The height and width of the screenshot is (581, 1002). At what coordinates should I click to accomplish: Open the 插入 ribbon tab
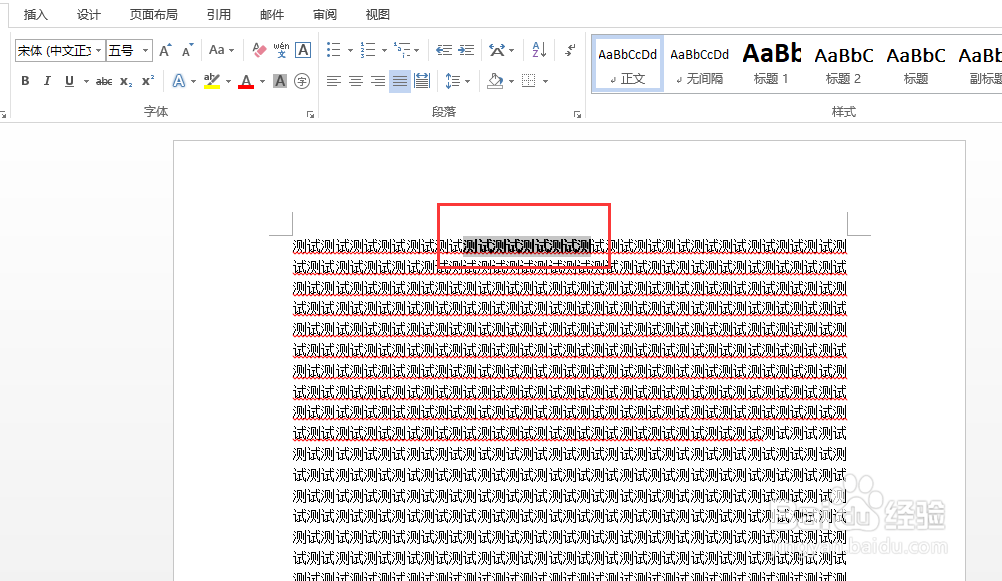coord(36,14)
